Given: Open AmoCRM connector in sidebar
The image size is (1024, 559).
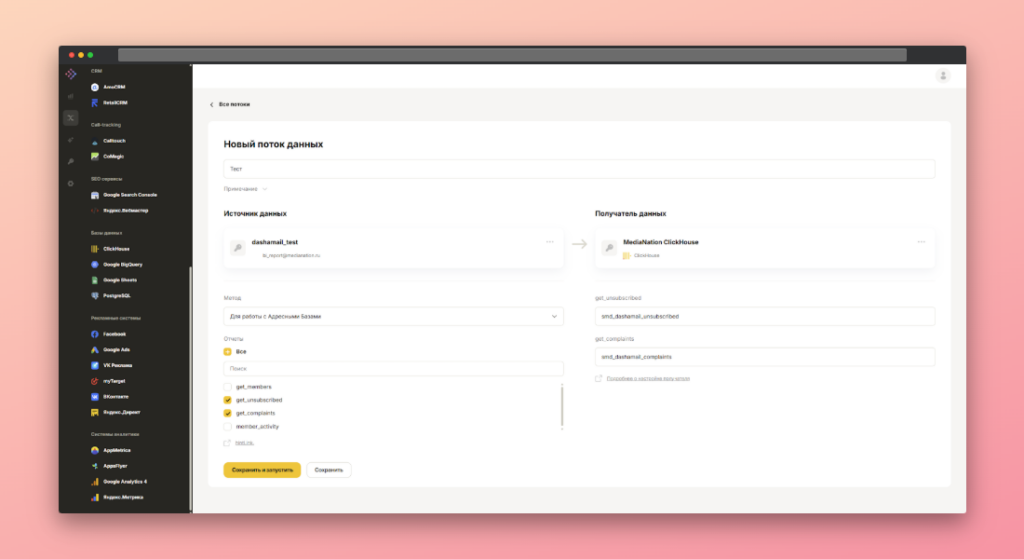Looking at the screenshot, I should 108,87.
